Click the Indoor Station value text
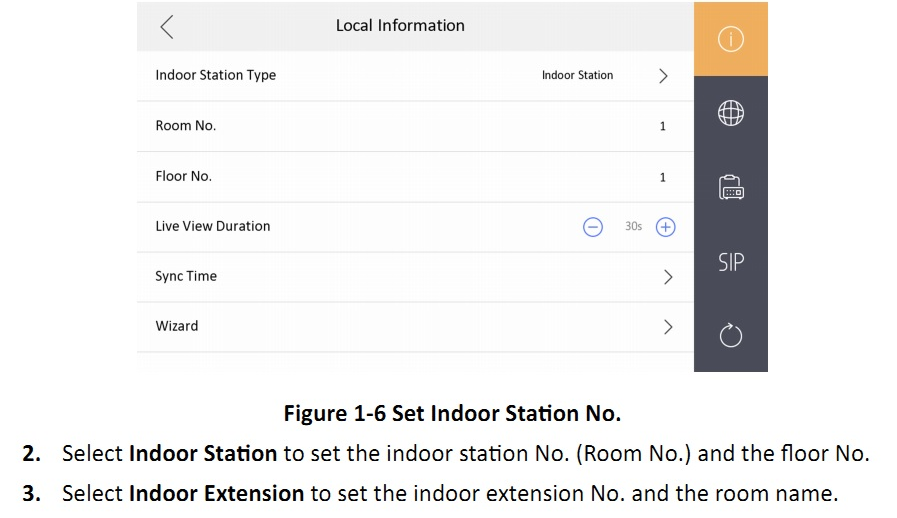The image size is (897, 518). tap(577, 75)
